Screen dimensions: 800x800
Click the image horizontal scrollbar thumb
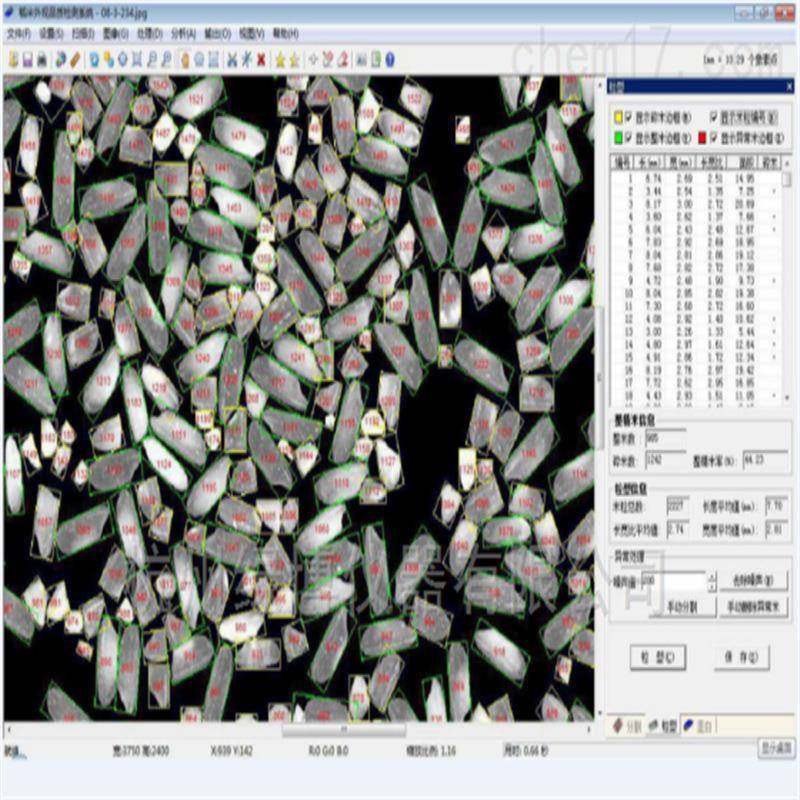[344, 730]
